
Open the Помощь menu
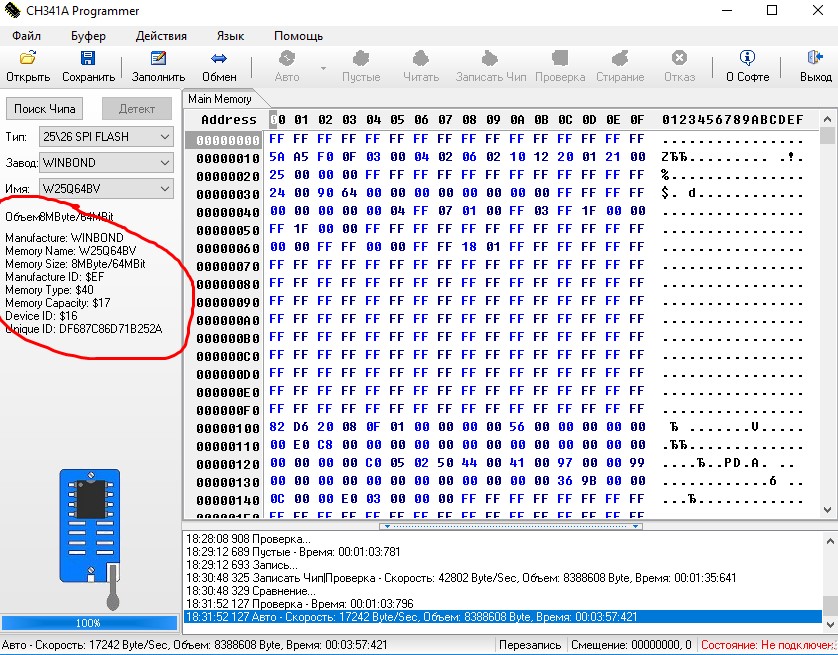(298, 36)
